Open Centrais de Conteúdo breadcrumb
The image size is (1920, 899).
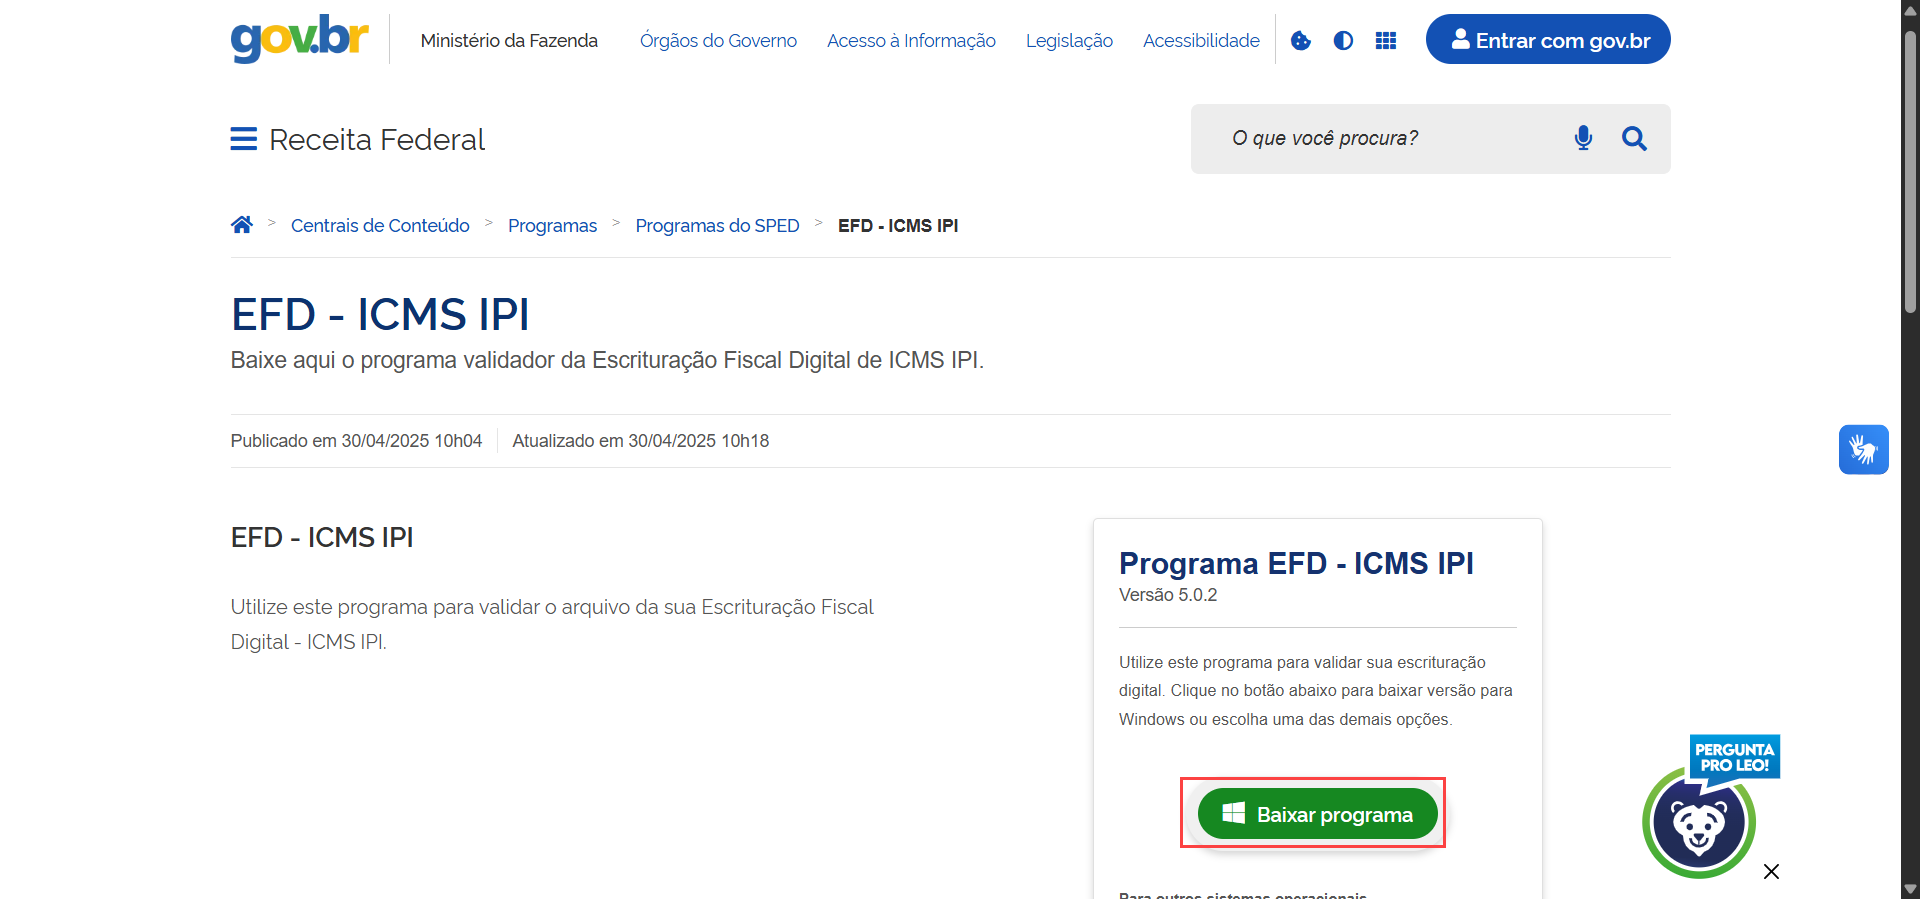tap(380, 226)
